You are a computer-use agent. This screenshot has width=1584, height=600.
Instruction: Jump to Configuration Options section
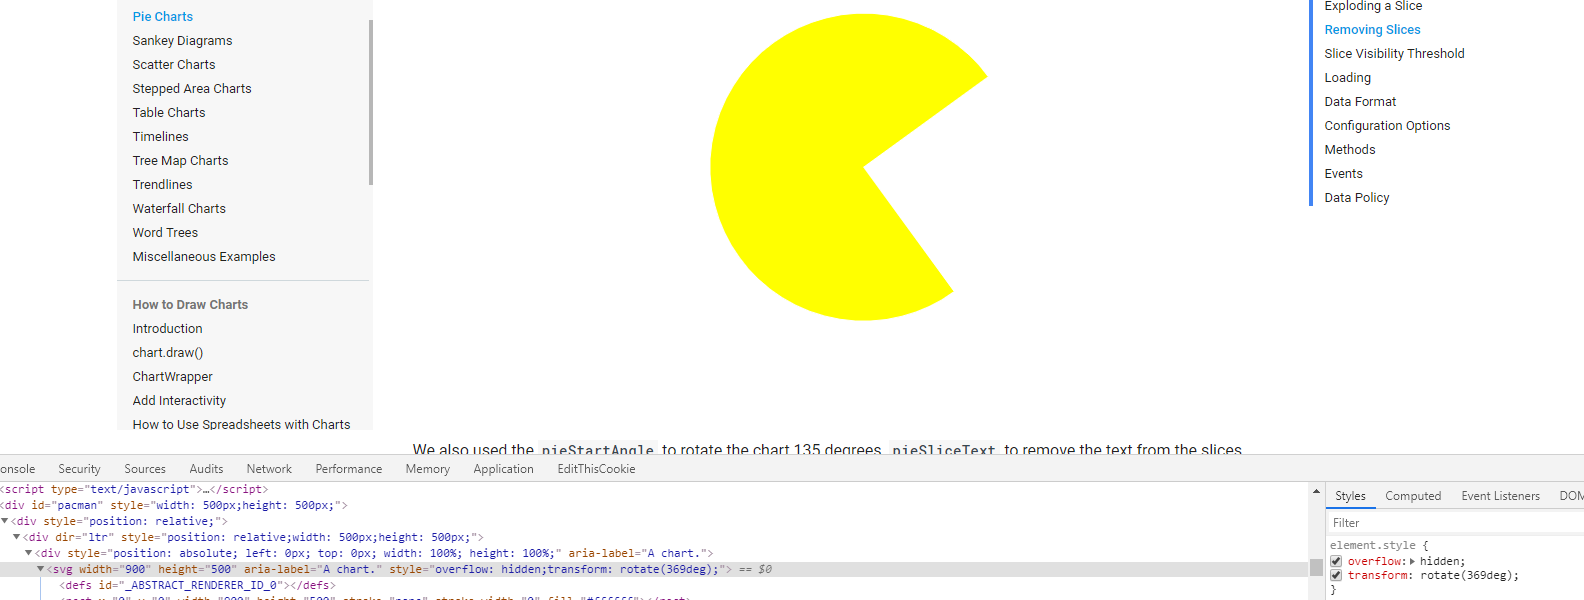pyautogui.click(x=1387, y=126)
